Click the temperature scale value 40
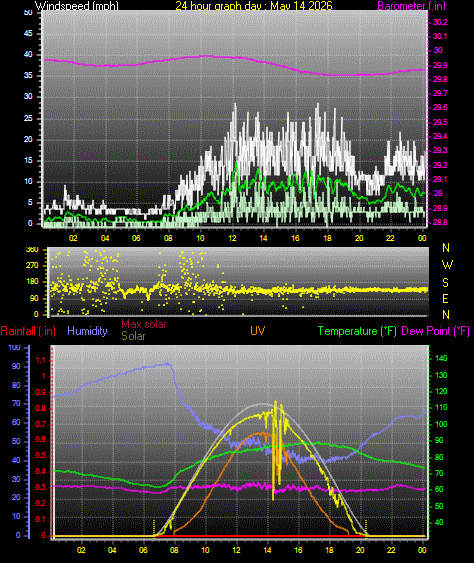Viewport: 474px width, 563px height. [x=439, y=522]
